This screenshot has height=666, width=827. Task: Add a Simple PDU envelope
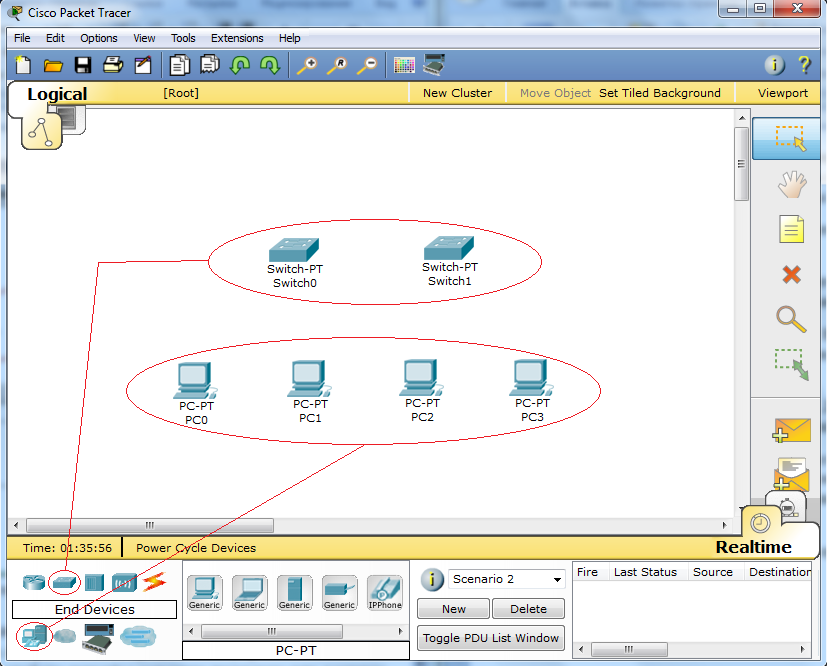(x=792, y=430)
